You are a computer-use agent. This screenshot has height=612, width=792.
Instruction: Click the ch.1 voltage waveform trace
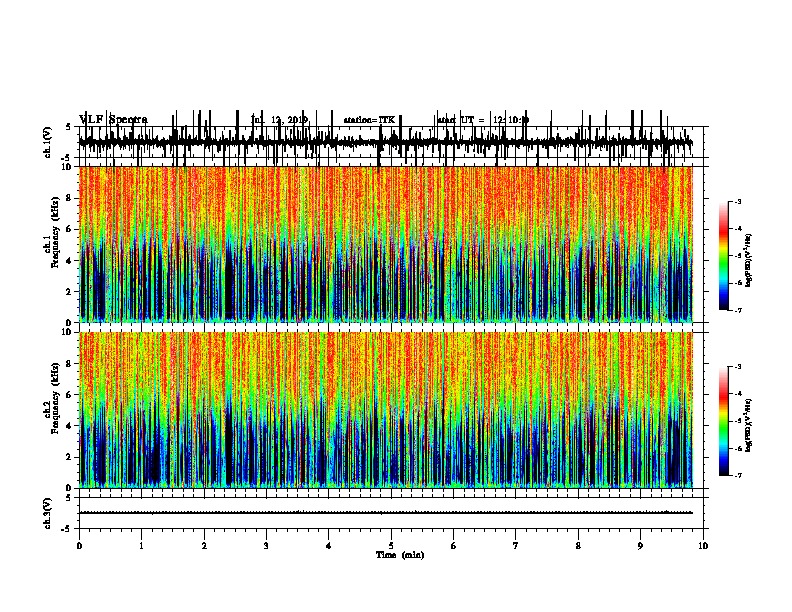(x=385, y=142)
